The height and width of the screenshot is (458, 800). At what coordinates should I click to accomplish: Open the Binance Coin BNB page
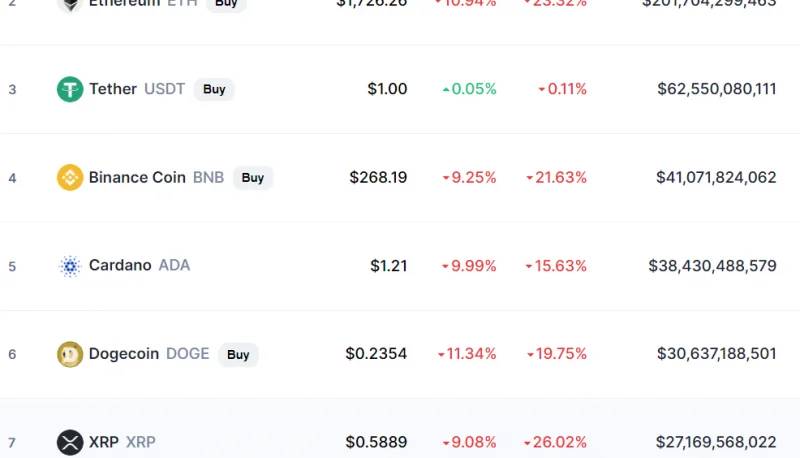[x=156, y=177]
